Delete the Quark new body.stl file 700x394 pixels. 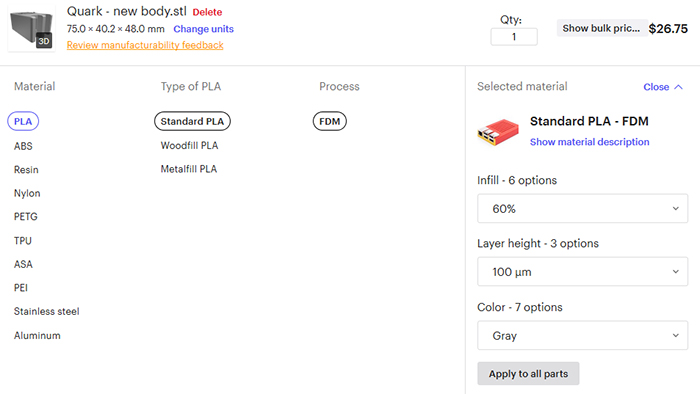click(x=207, y=12)
